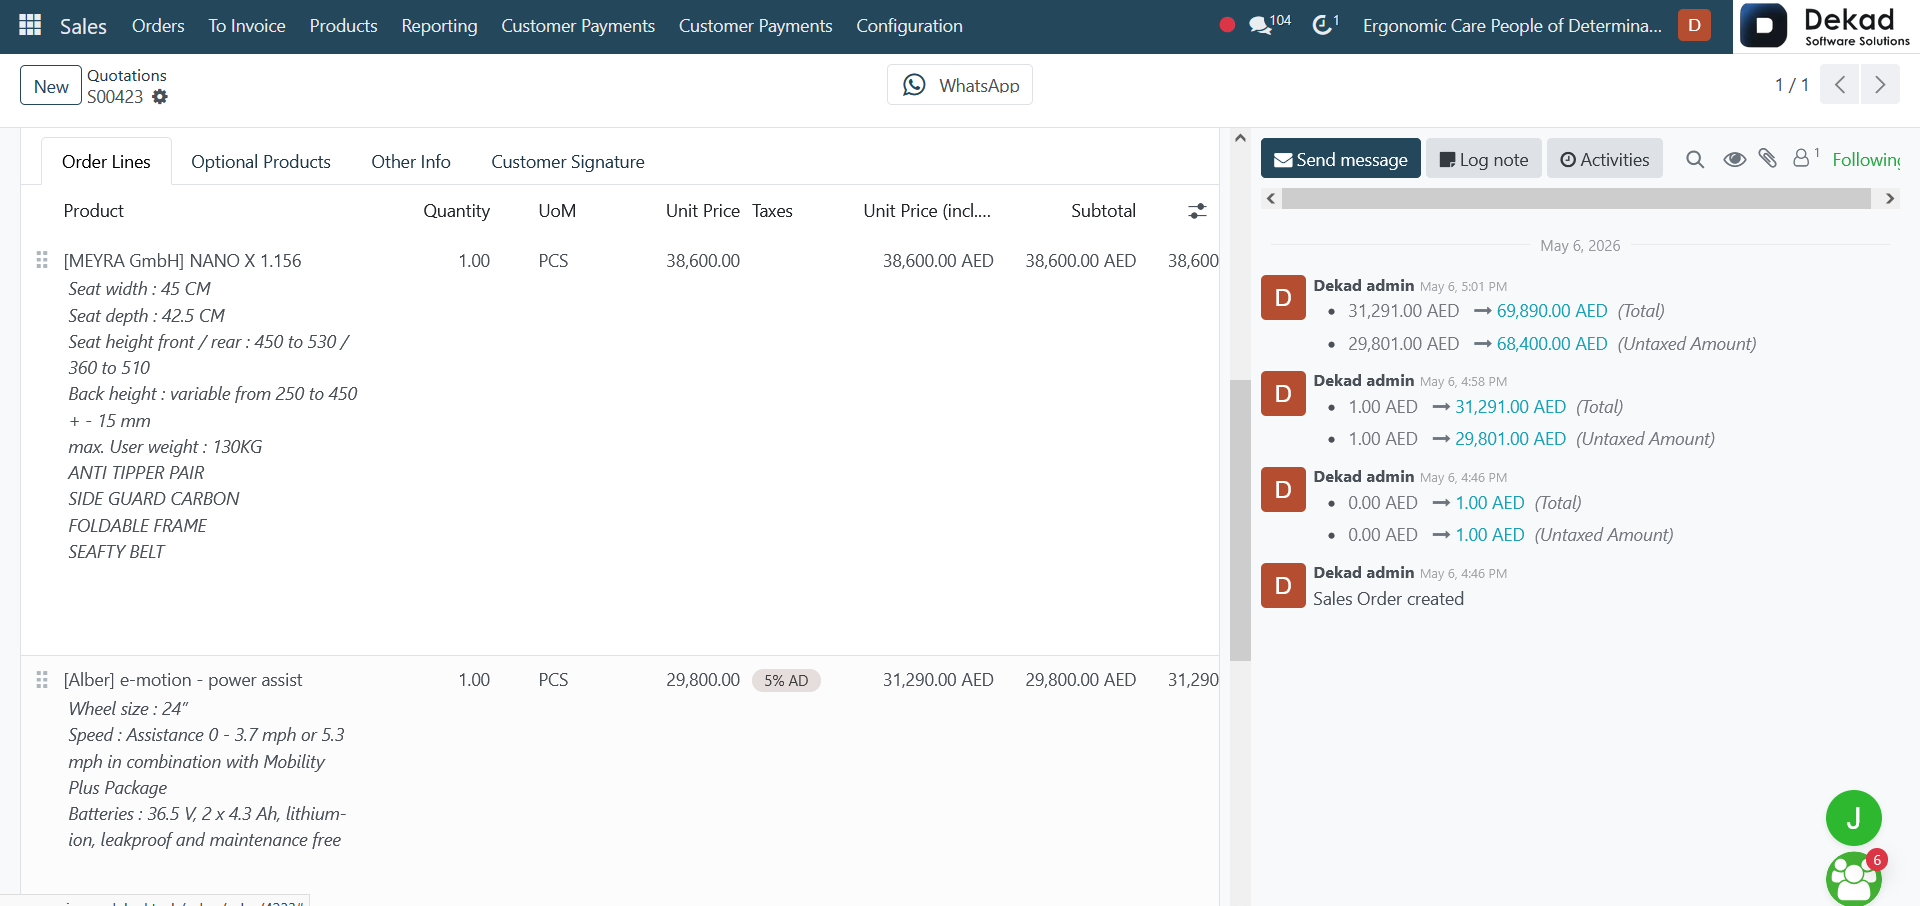
Task: Click Dekad admin avatar on Sales Order created
Action: click(x=1283, y=586)
